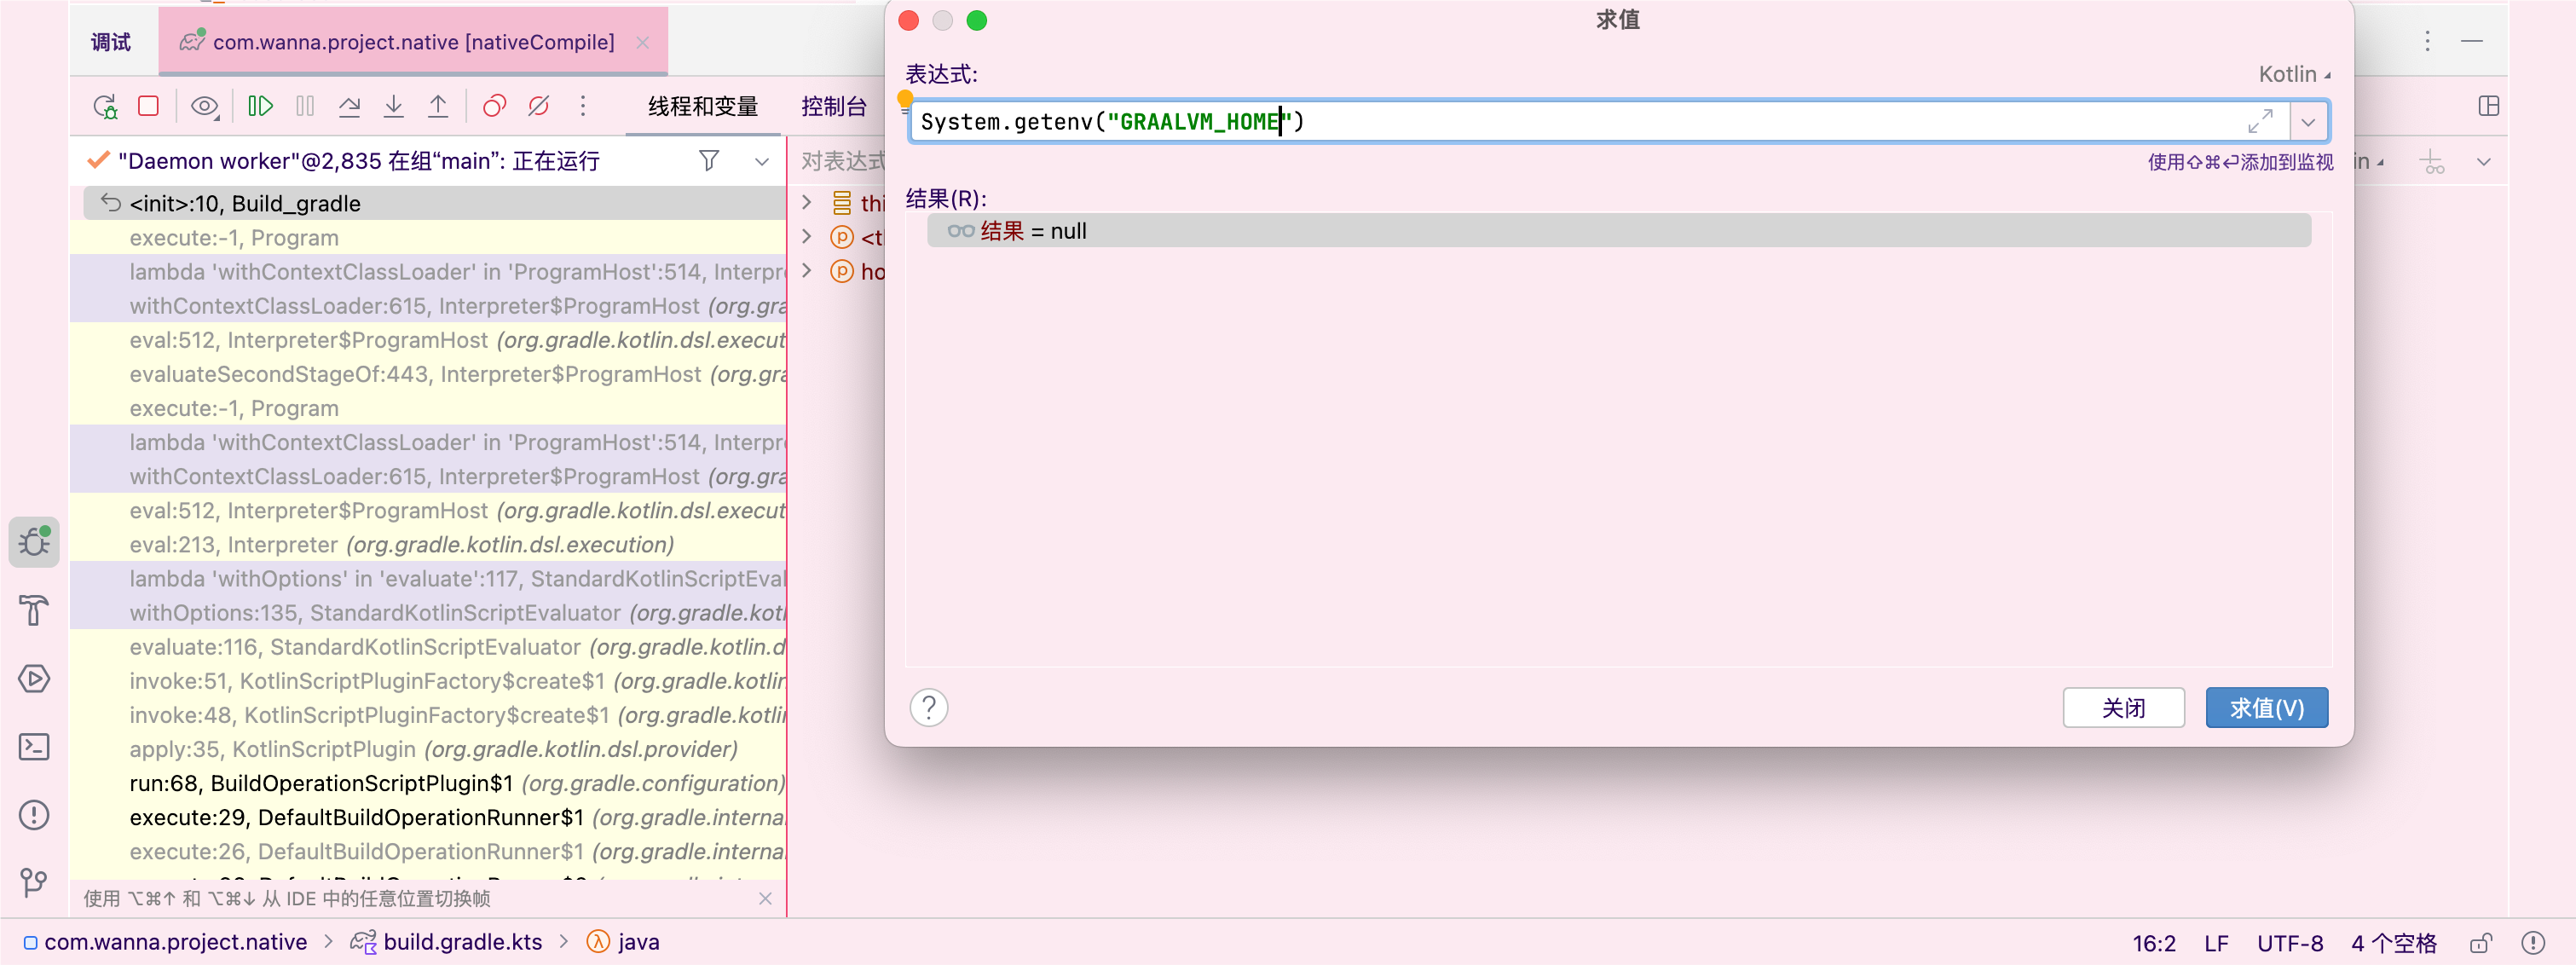Close the nativeCompile debug tab
The width and height of the screenshot is (2576, 965).
pyautogui.click(x=643, y=42)
